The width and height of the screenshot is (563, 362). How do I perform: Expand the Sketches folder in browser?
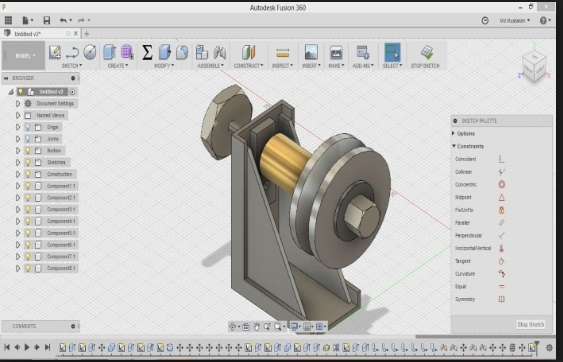point(18,162)
